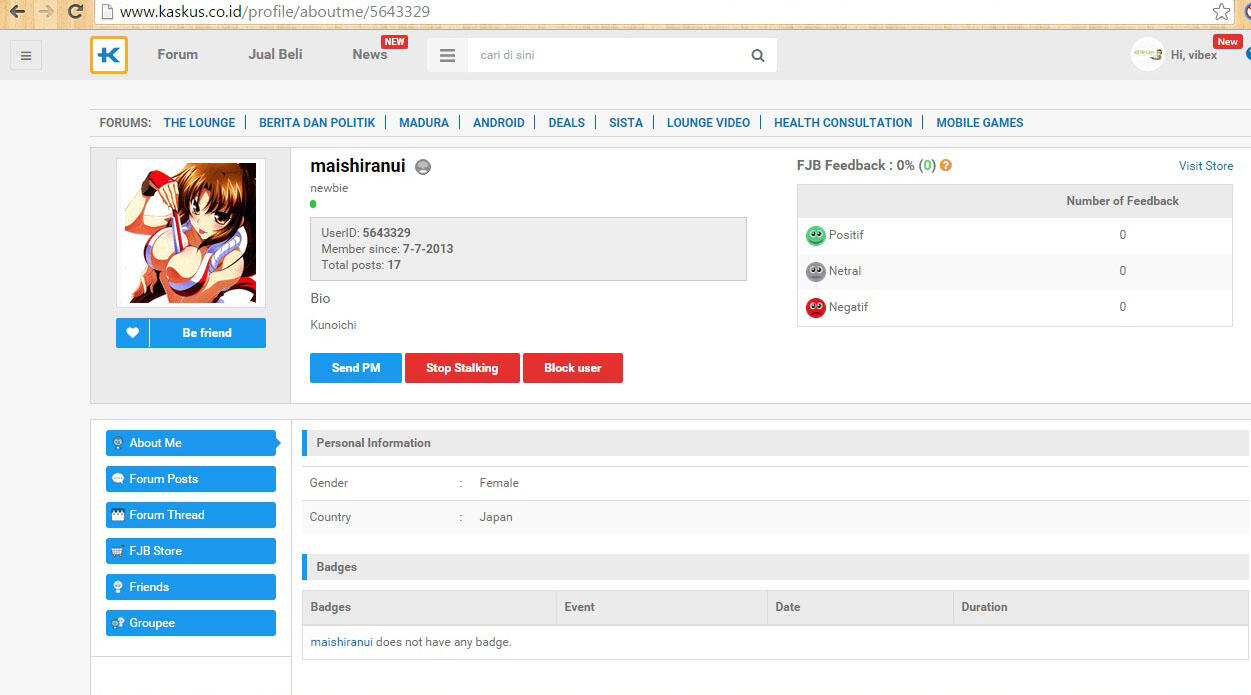The width and height of the screenshot is (1251, 695).
Task: Go to LOUNGE VIDEO forum
Action: coord(708,122)
